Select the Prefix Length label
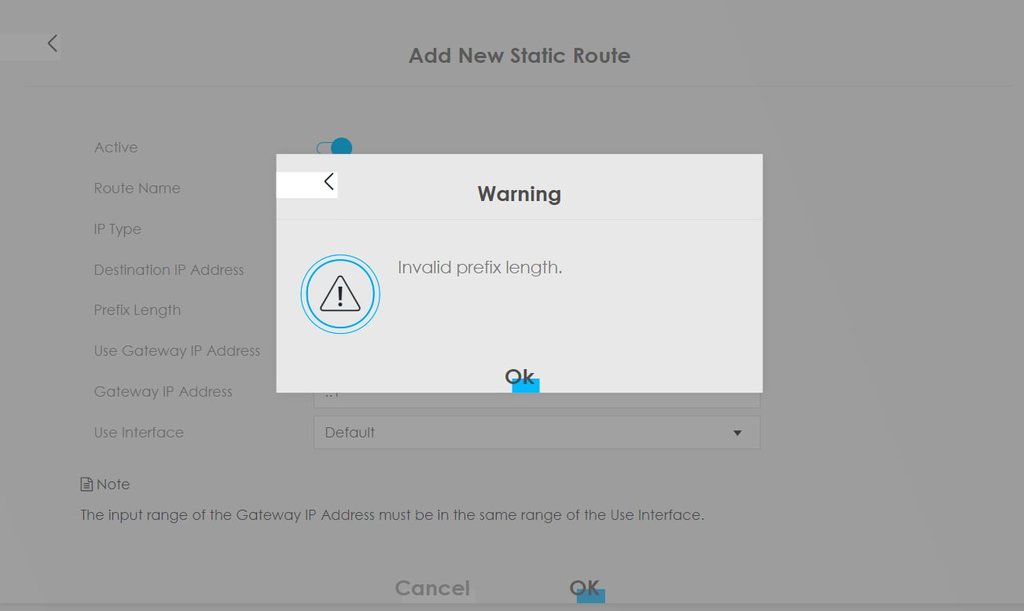The width and height of the screenshot is (1024, 611). coord(137,310)
